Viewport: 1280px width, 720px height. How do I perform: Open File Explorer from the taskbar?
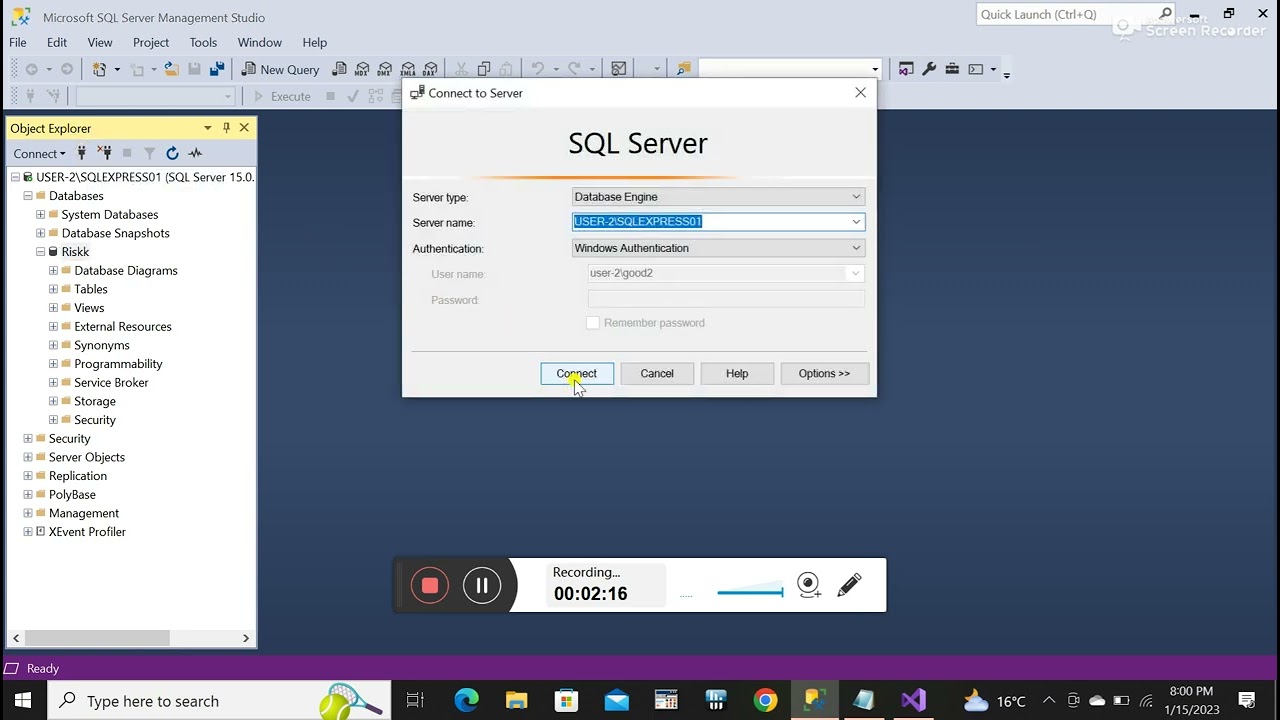pyautogui.click(x=516, y=700)
